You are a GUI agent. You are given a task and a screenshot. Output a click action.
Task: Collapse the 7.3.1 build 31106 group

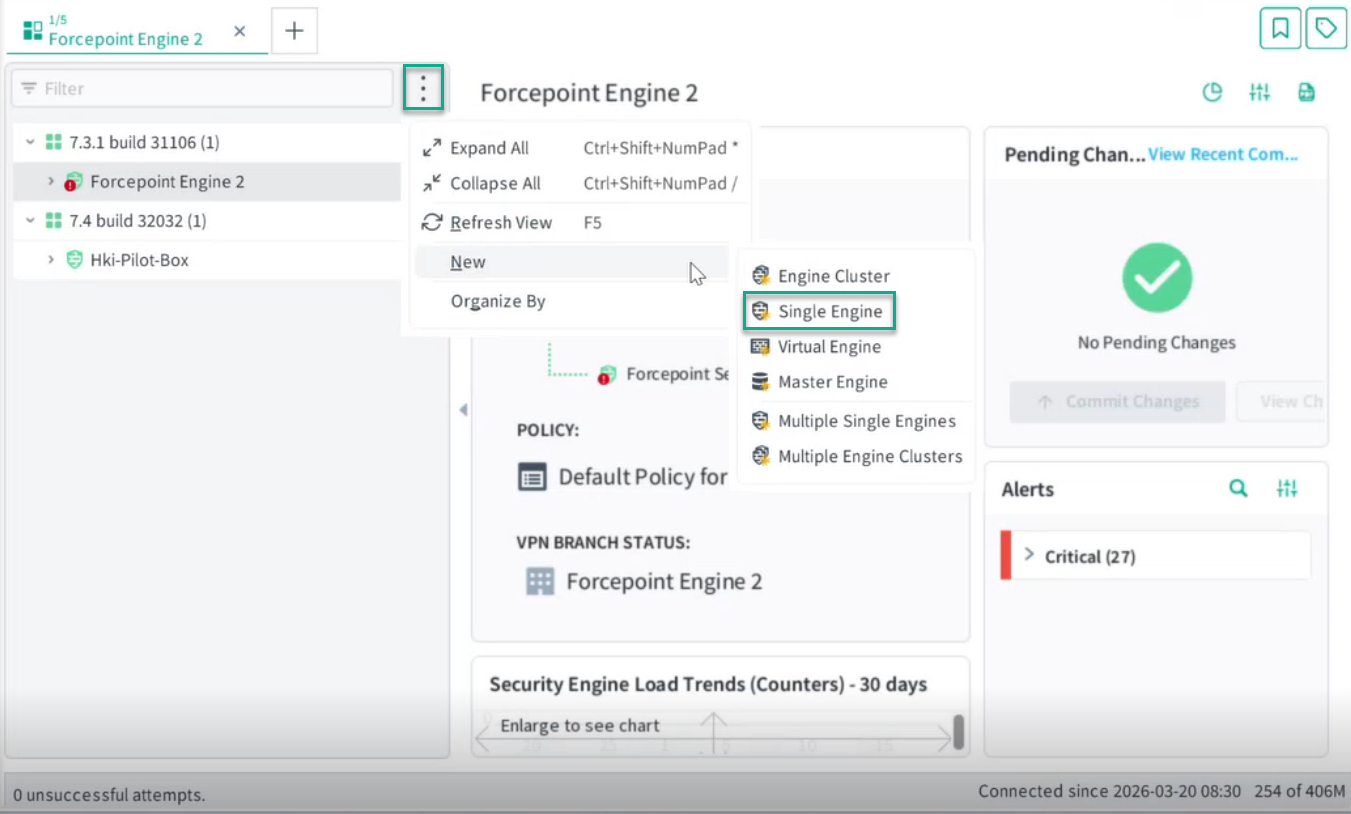click(x=30, y=143)
